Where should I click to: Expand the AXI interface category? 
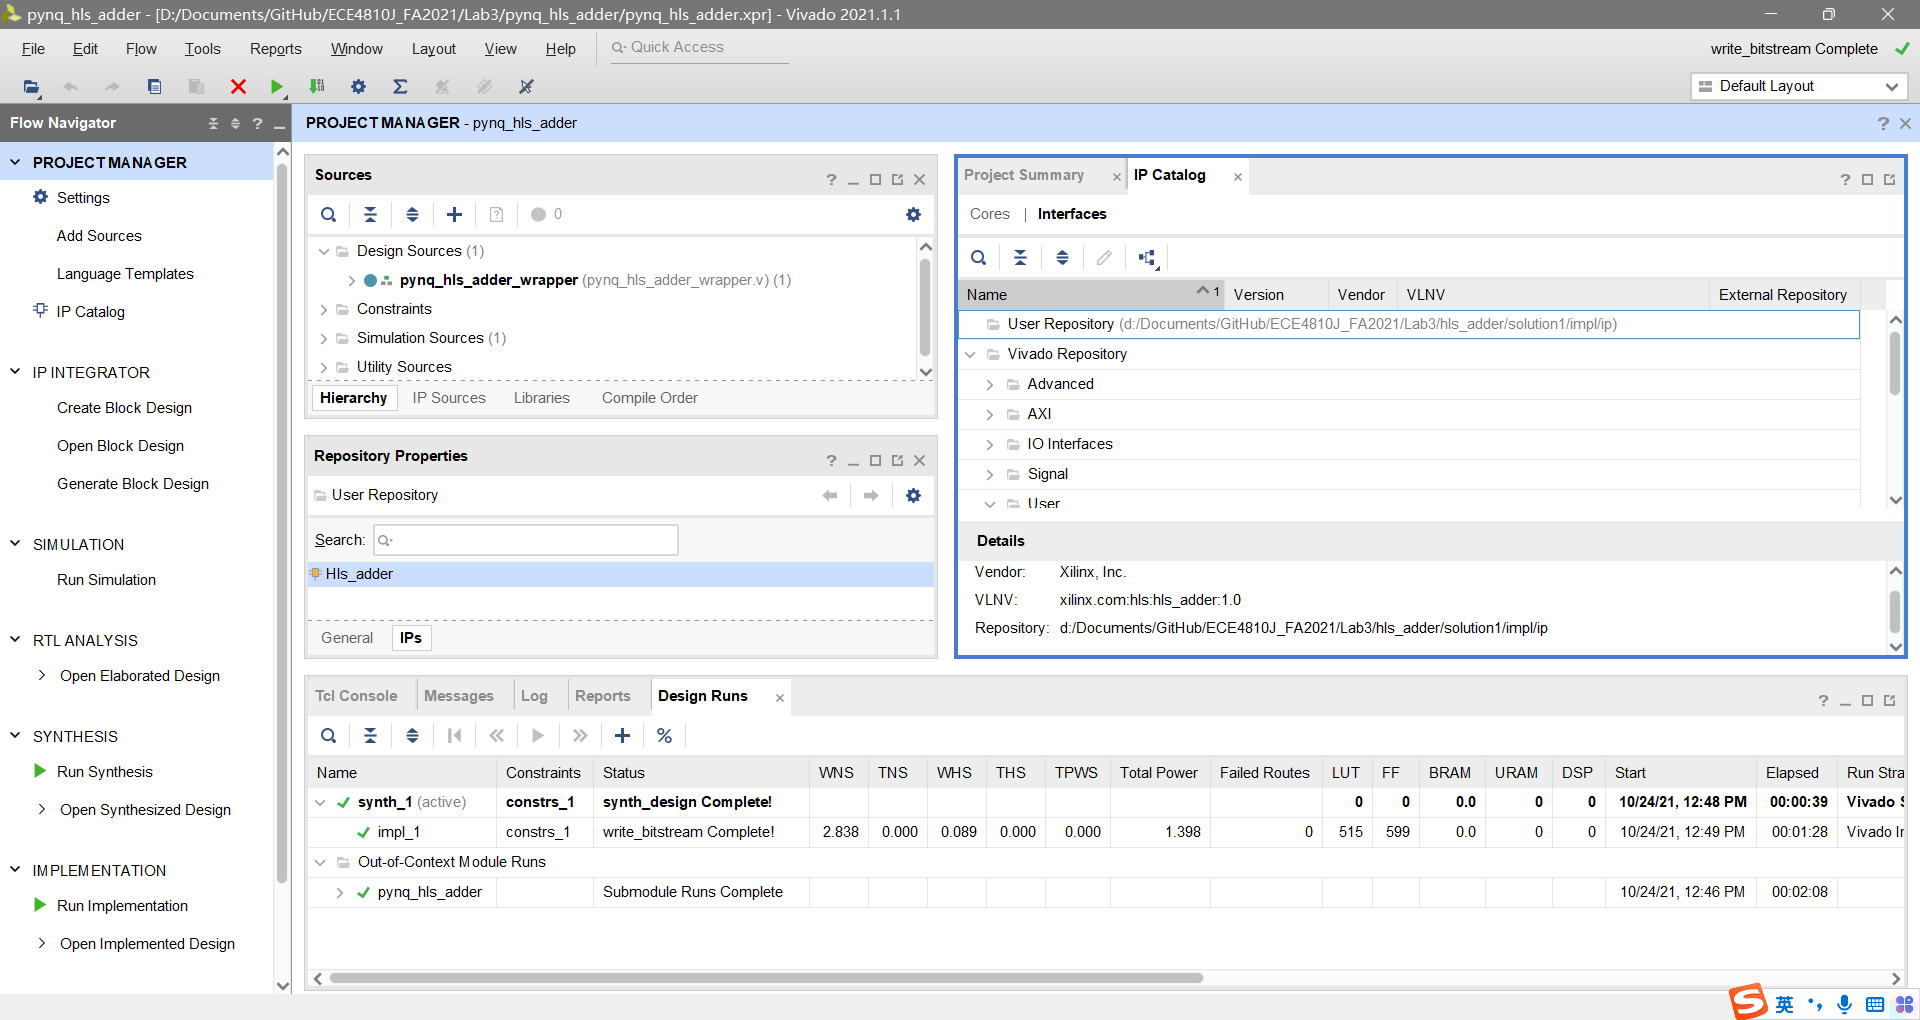tap(989, 414)
